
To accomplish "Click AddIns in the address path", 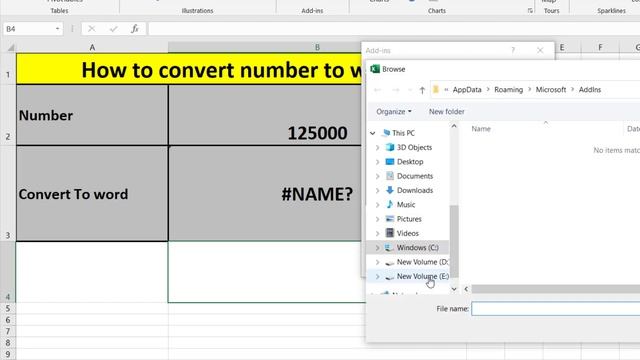I will (x=590, y=90).
